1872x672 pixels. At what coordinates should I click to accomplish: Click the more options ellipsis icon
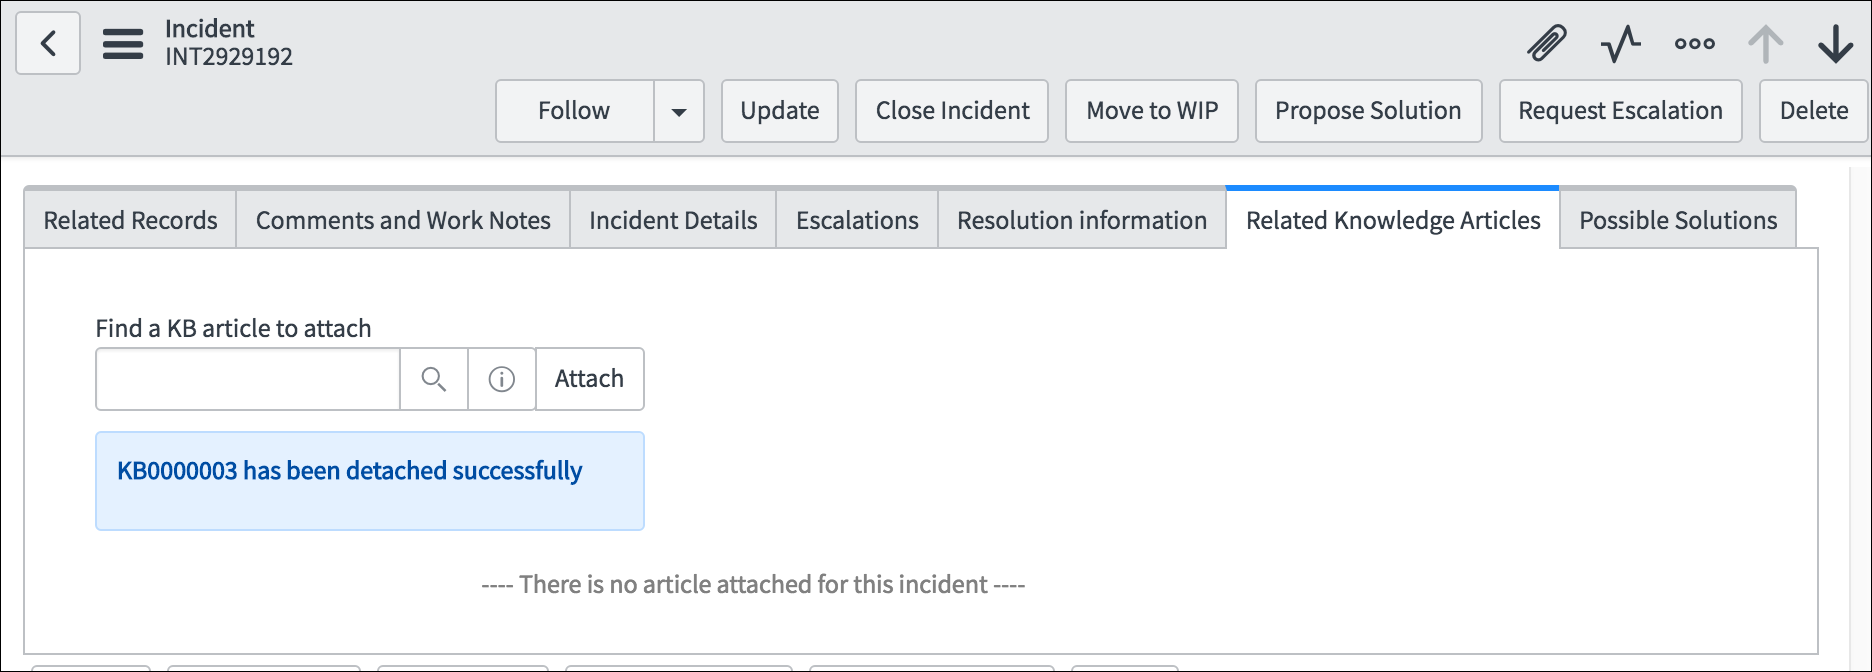pyautogui.click(x=1693, y=43)
